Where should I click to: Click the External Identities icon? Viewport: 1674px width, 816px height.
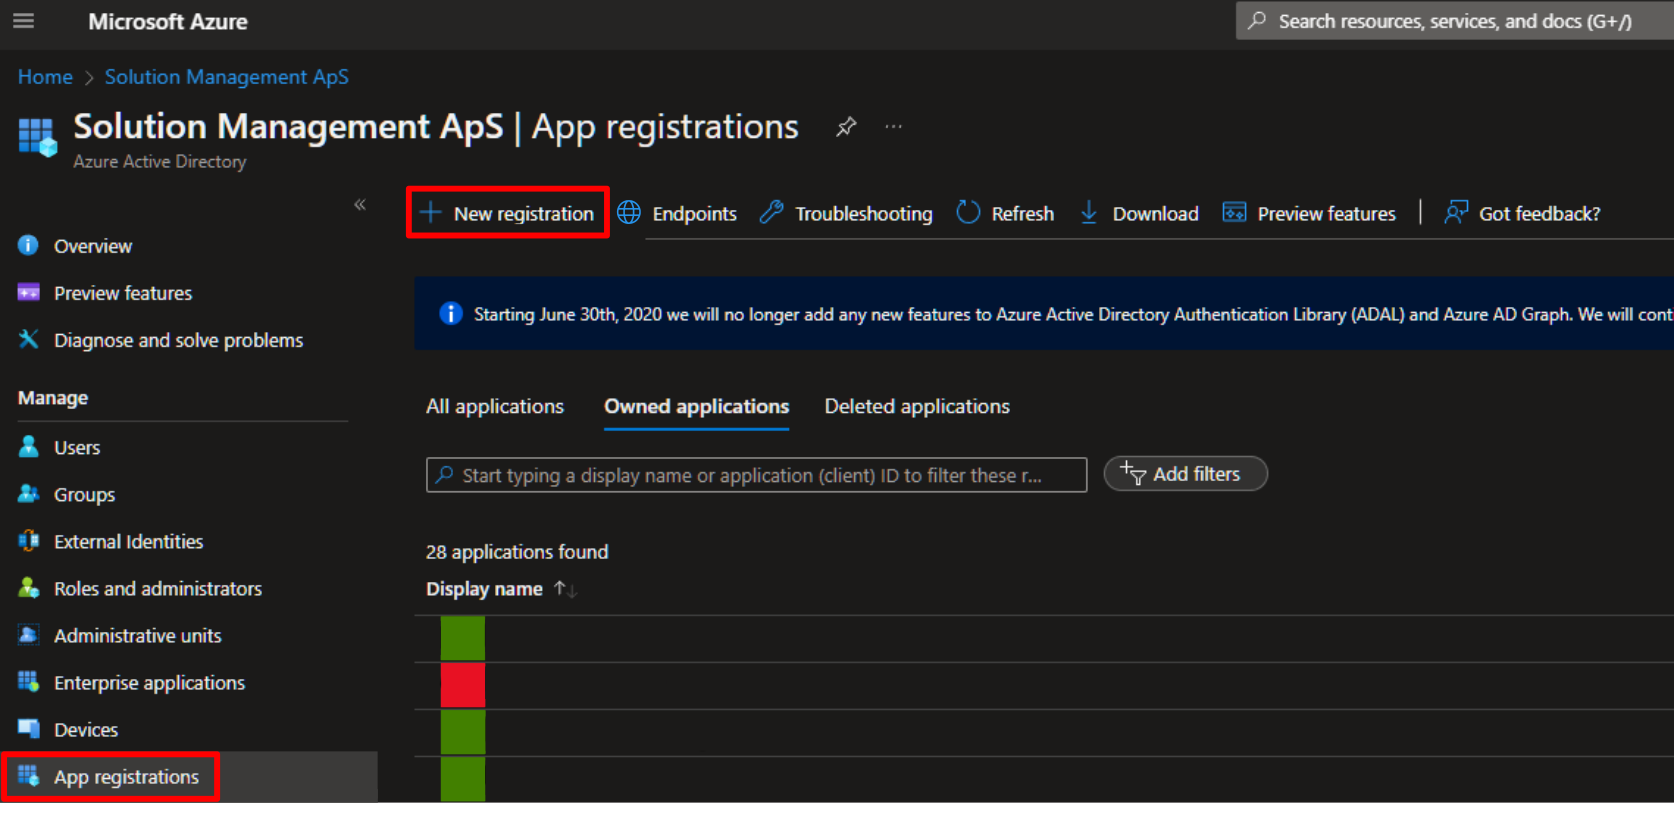click(x=29, y=541)
